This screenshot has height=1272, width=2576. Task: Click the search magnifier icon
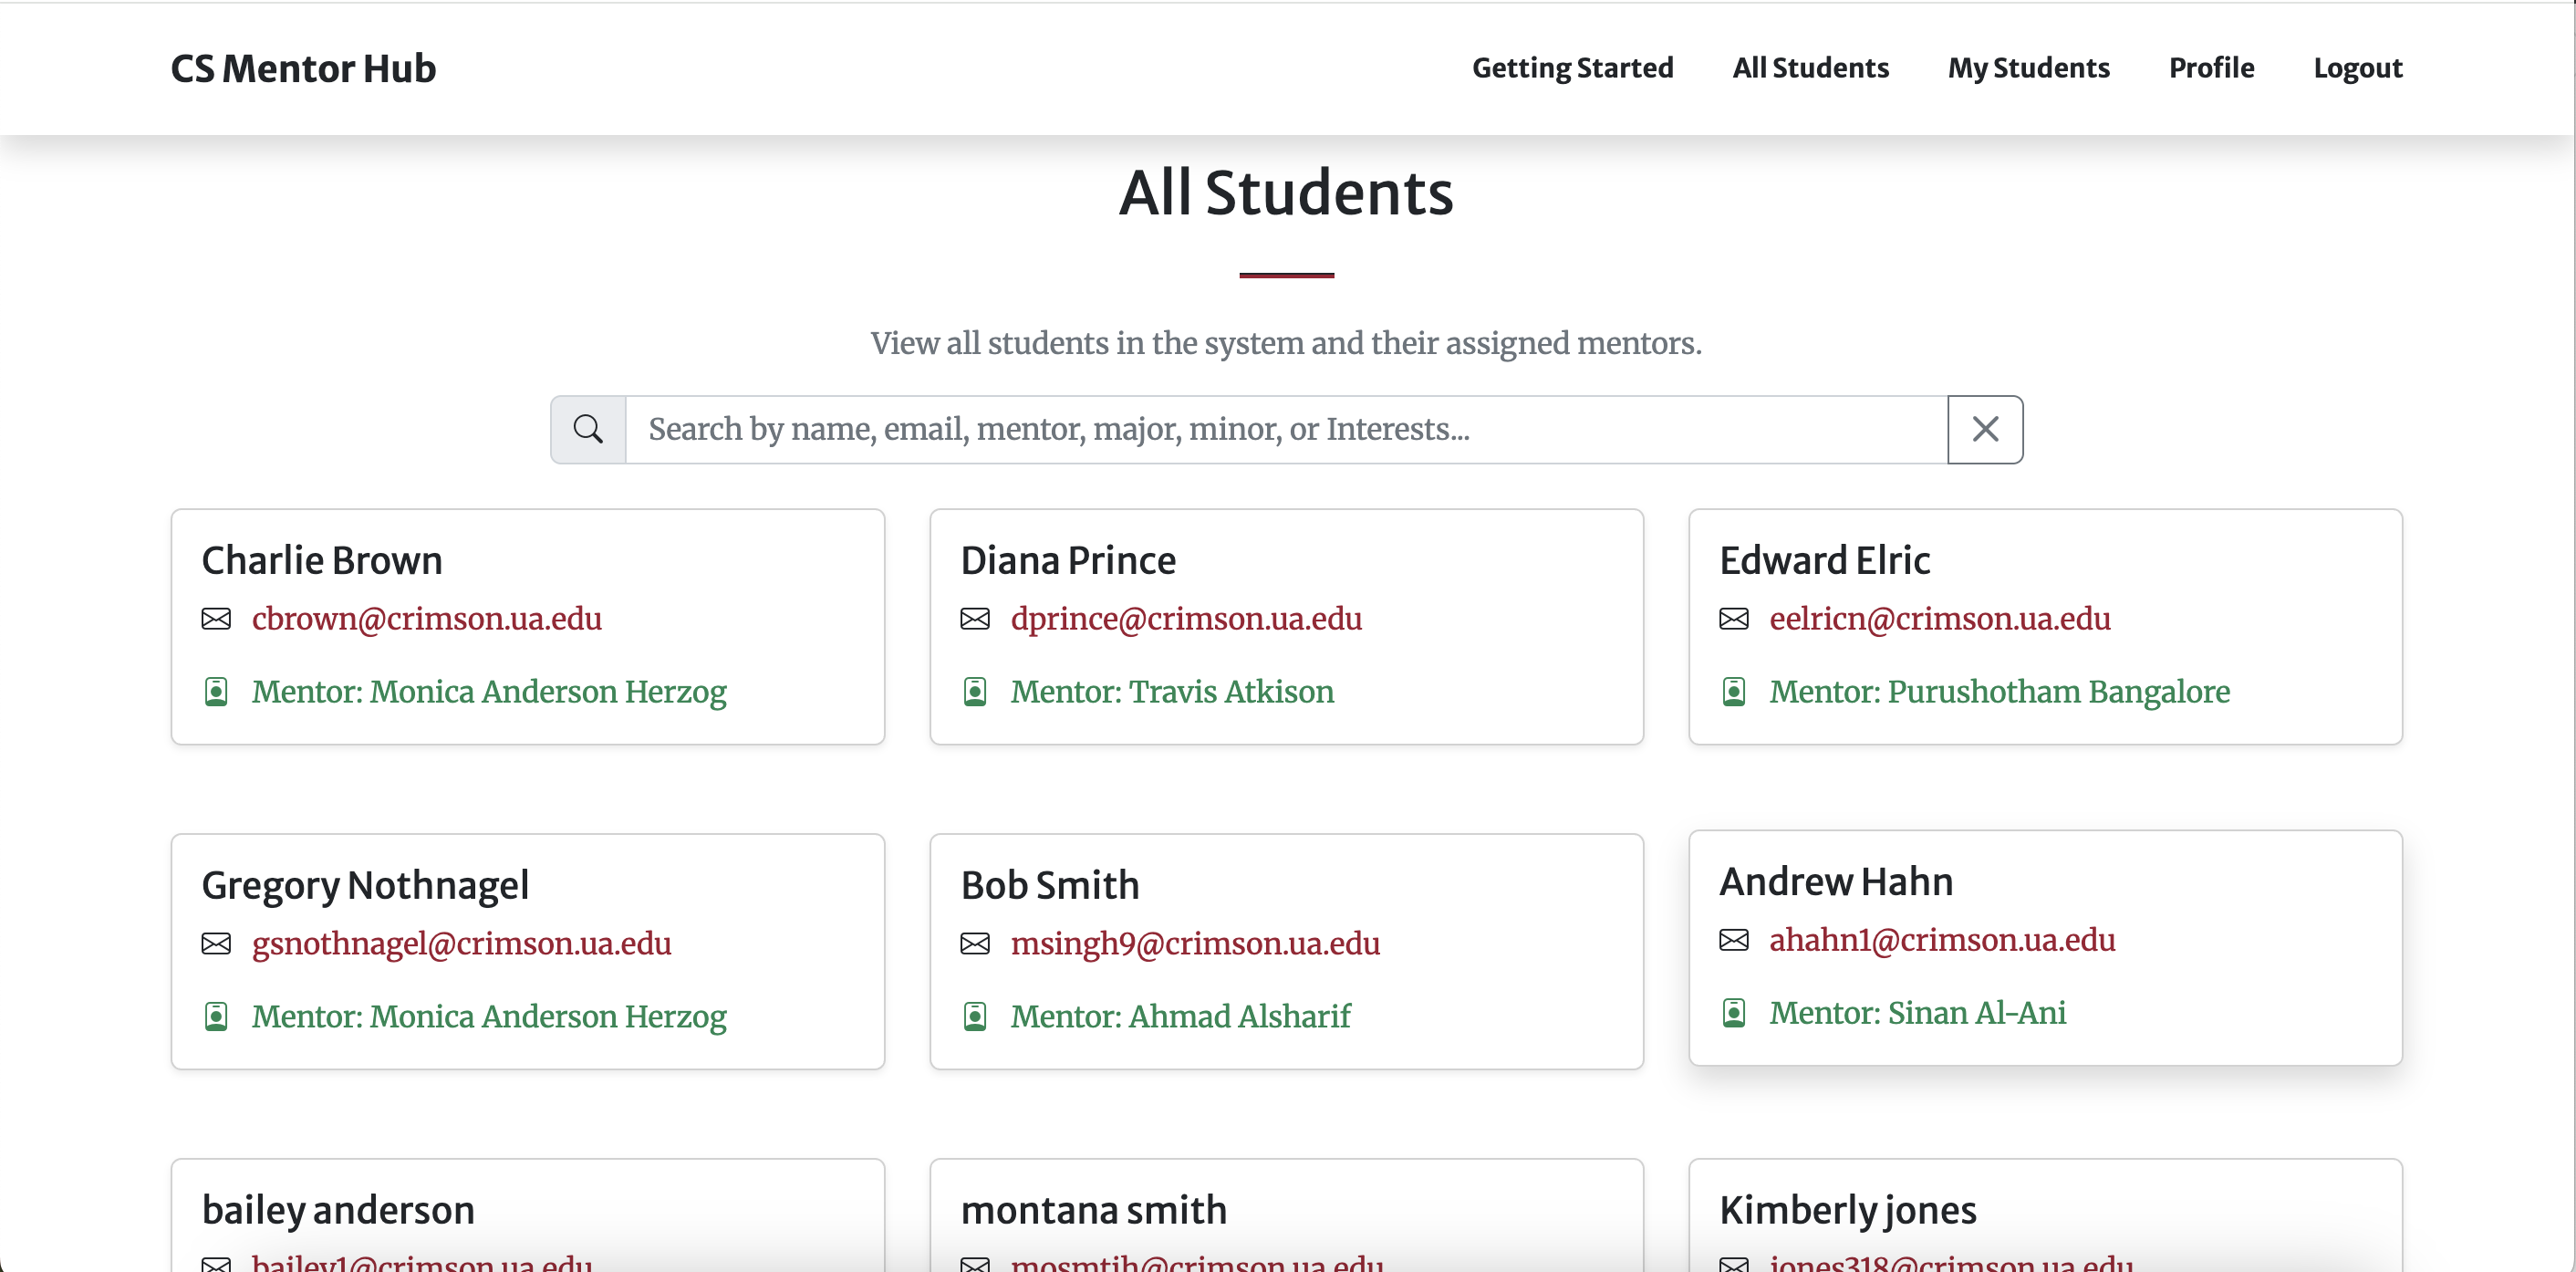tap(587, 429)
